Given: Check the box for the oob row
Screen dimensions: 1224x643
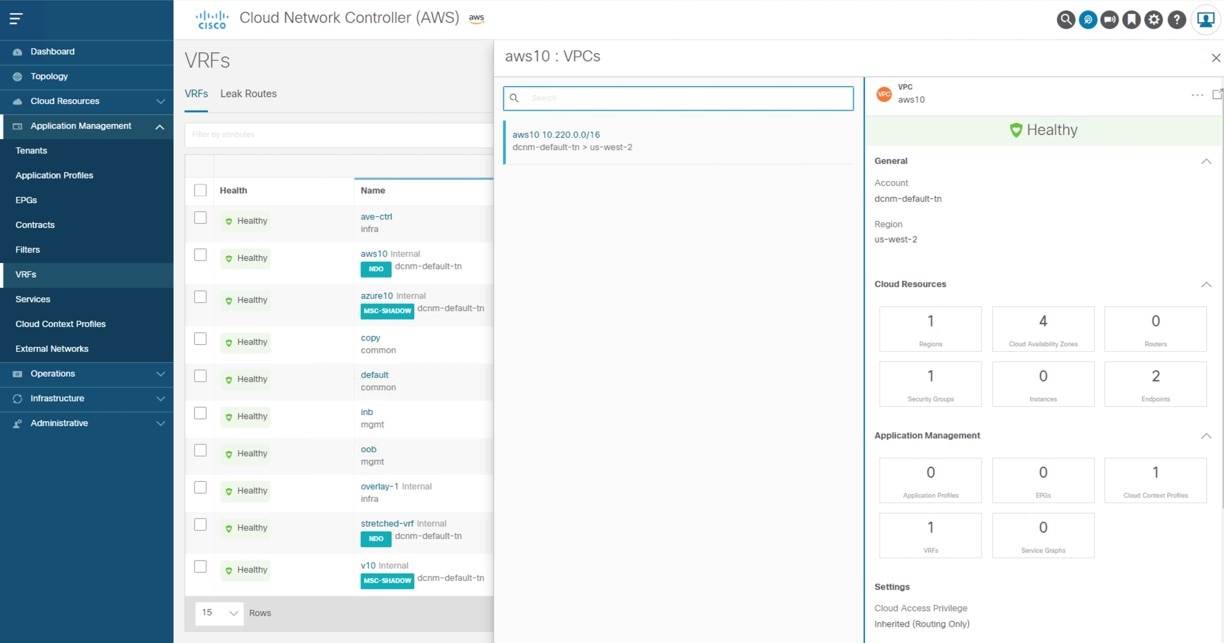Looking at the screenshot, I should pyautogui.click(x=200, y=450).
